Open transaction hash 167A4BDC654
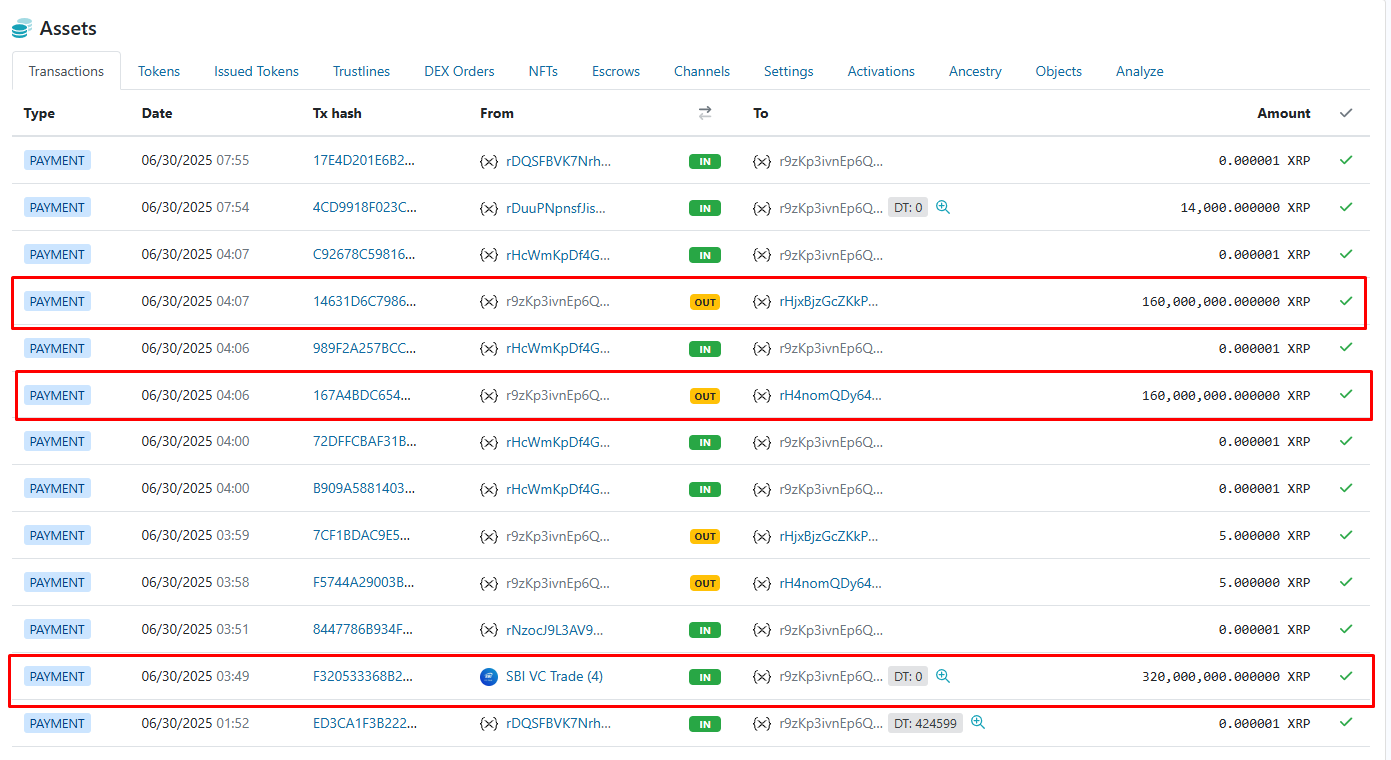This screenshot has width=1391, height=760. pos(362,395)
